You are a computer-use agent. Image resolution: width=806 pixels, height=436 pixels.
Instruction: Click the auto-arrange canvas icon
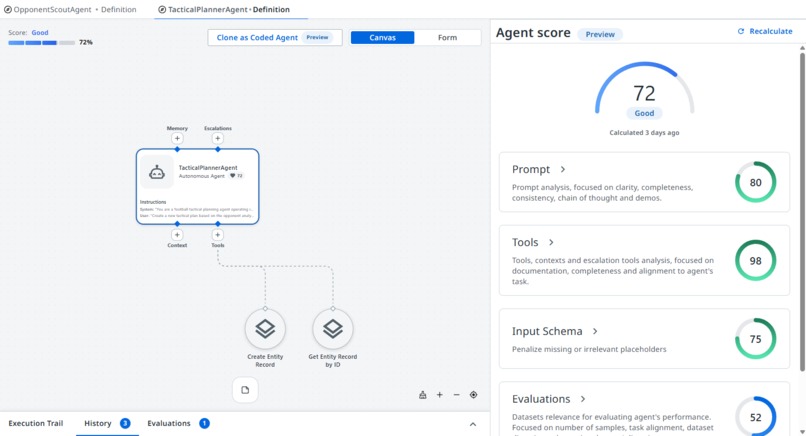[x=423, y=395]
